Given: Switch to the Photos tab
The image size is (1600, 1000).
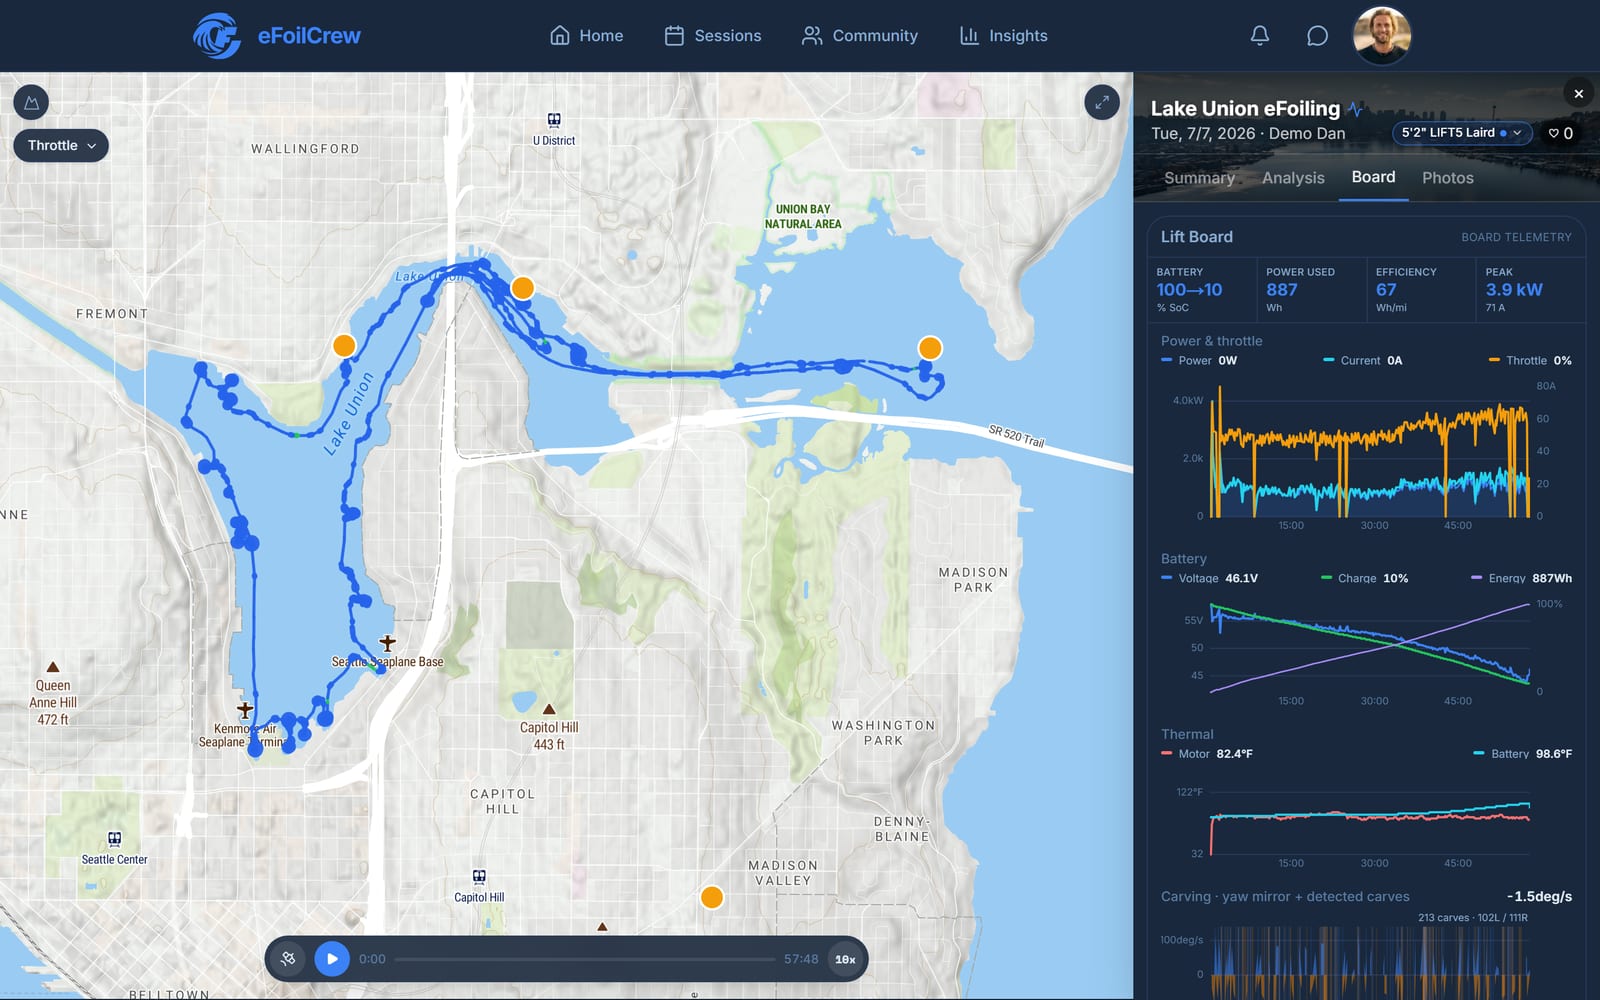Looking at the screenshot, I should click(1448, 178).
